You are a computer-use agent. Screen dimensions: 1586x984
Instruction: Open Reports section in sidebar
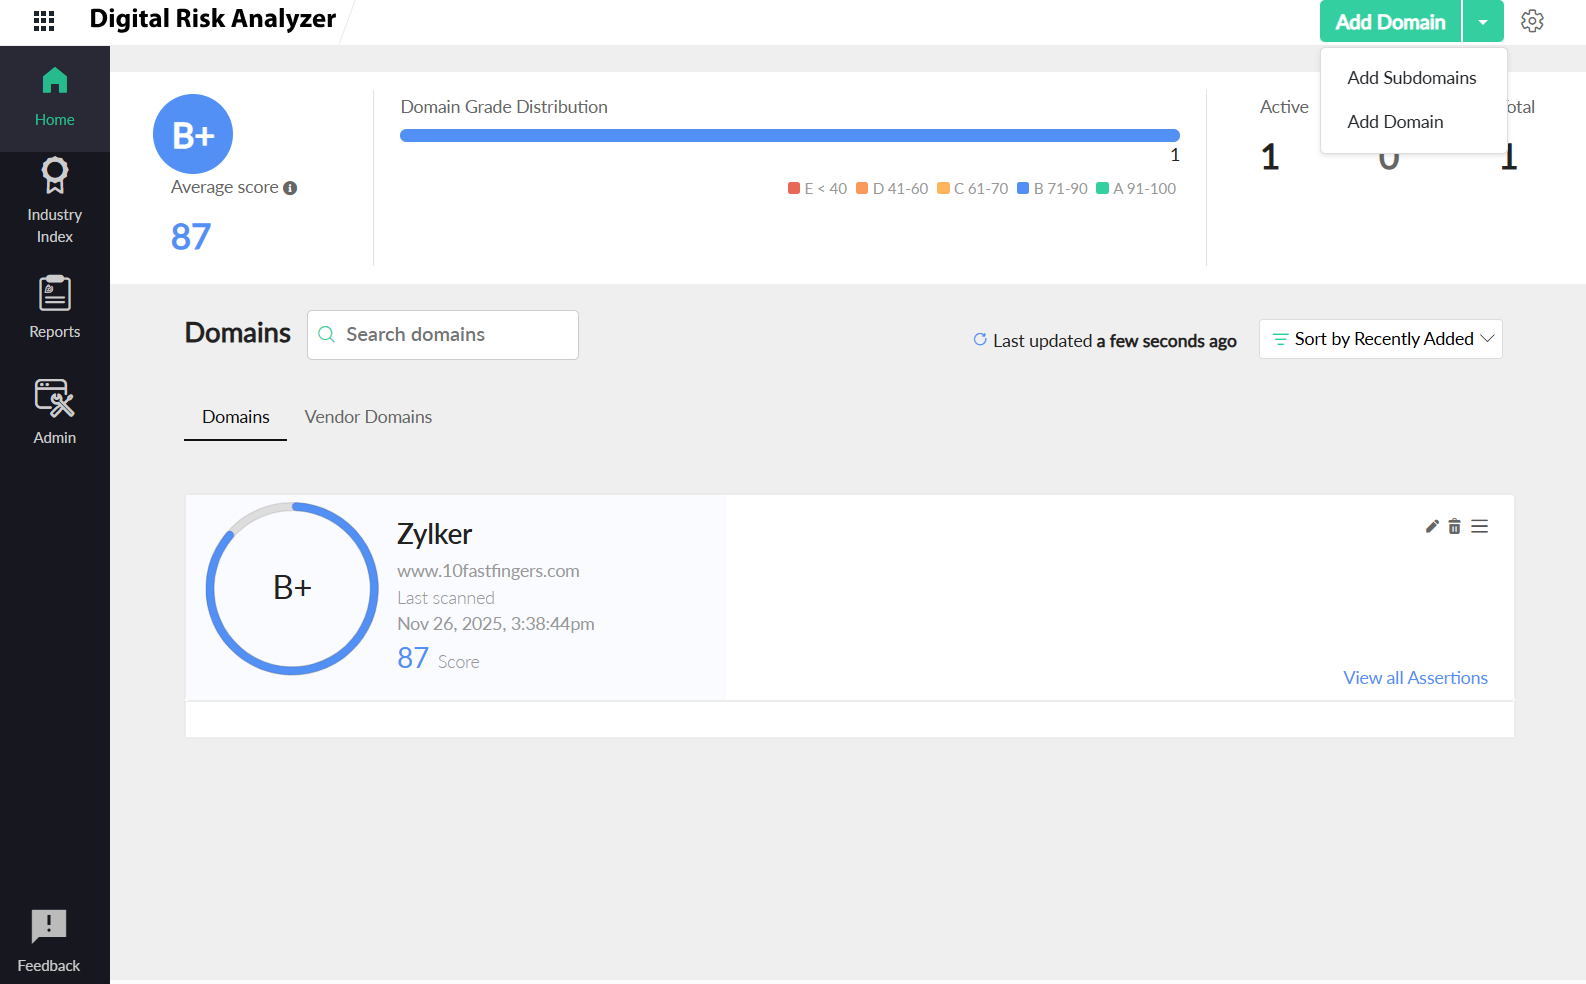coord(54,307)
